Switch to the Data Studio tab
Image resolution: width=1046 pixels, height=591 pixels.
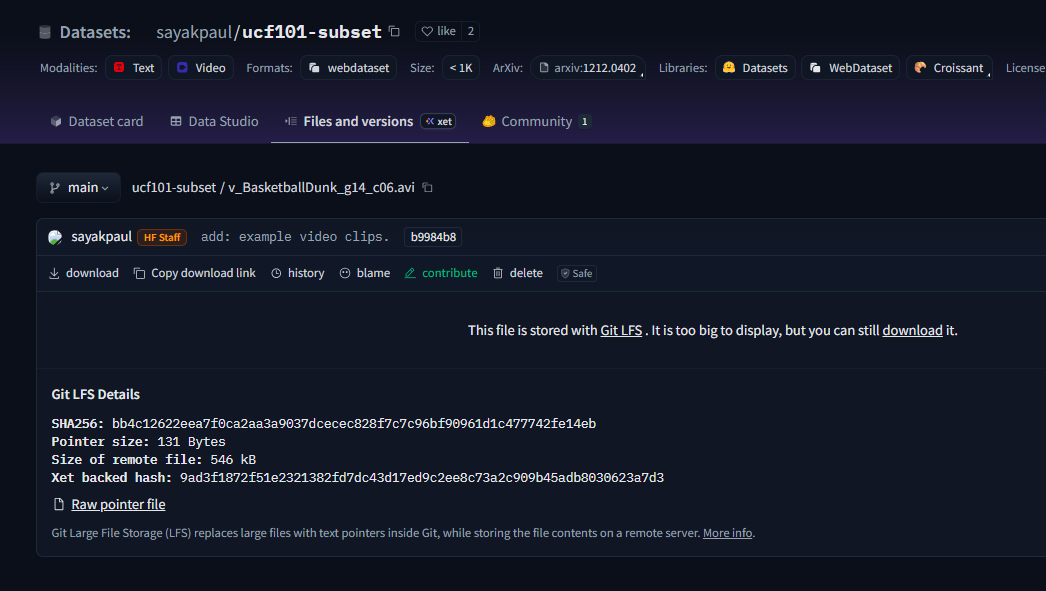(214, 121)
